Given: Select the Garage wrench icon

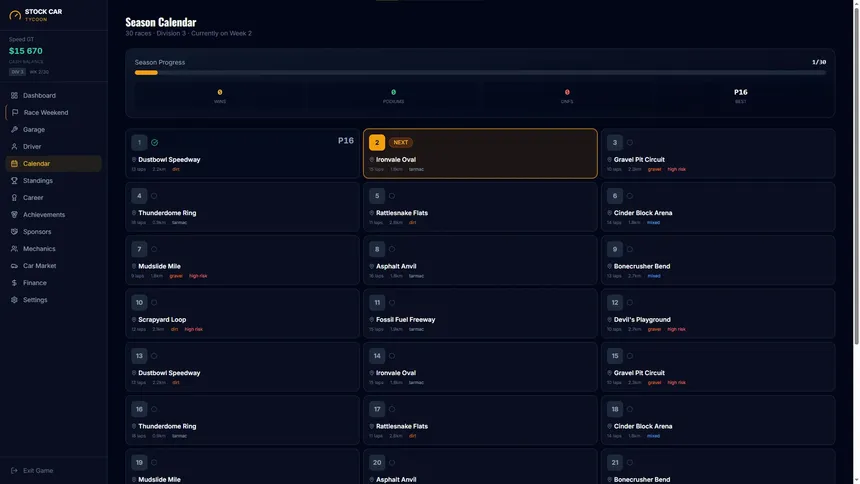Looking at the screenshot, I should pyautogui.click(x=14, y=130).
